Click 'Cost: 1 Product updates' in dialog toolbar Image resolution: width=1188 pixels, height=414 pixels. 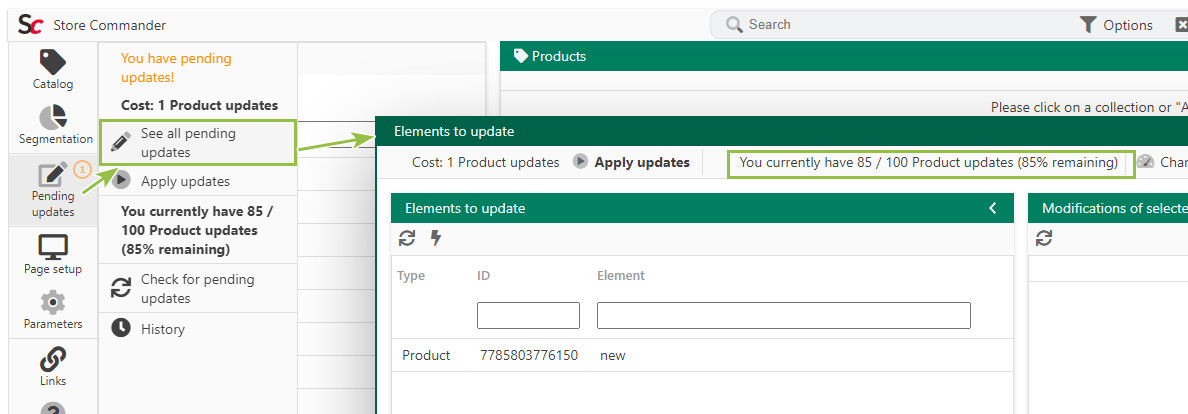[x=486, y=162]
